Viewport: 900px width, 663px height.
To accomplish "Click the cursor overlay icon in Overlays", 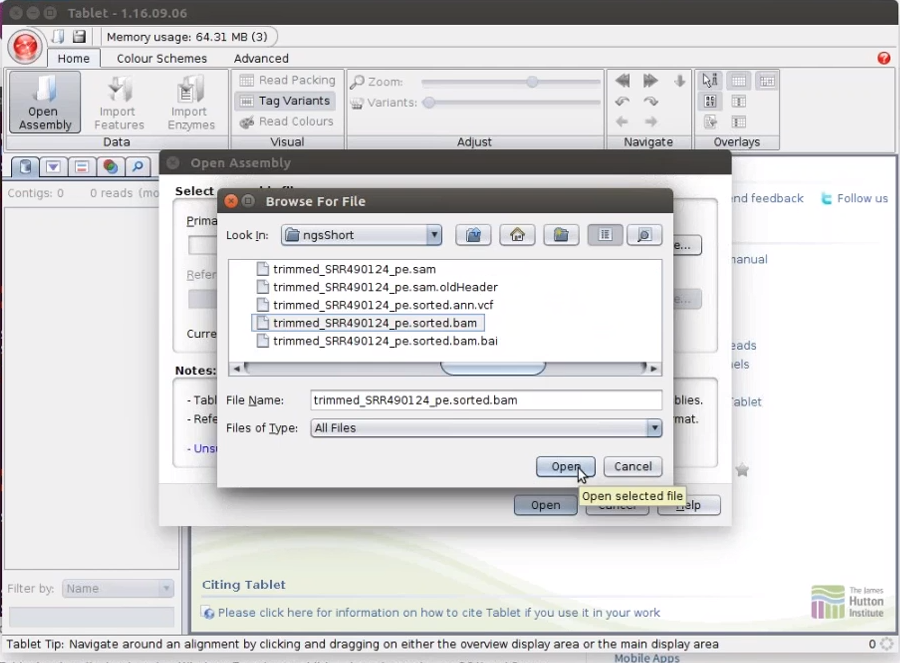I will click(x=710, y=81).
